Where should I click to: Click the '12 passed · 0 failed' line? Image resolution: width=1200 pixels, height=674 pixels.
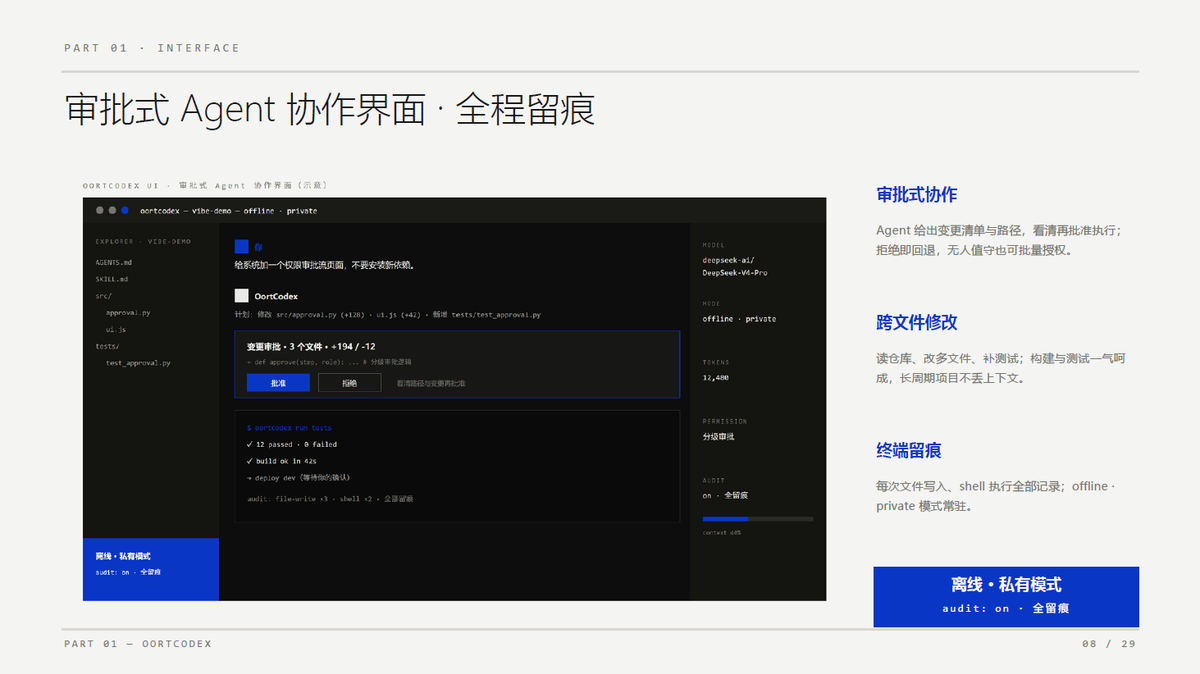pyautogui.click(x=292, y=444)
